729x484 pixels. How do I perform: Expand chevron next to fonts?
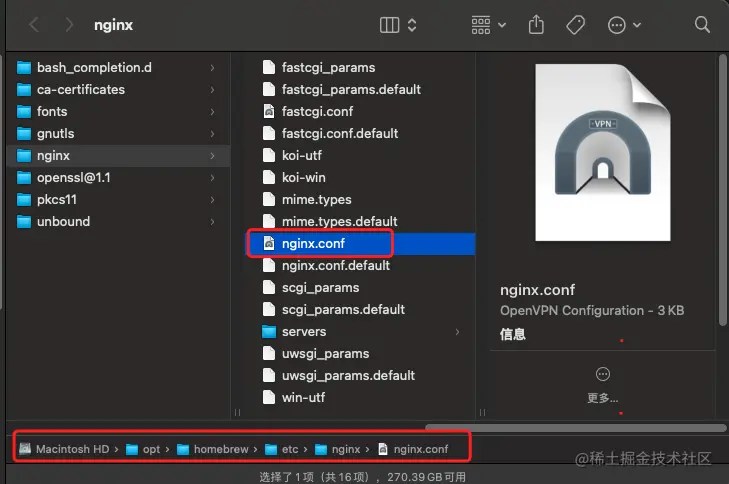[x=212, y=112]
